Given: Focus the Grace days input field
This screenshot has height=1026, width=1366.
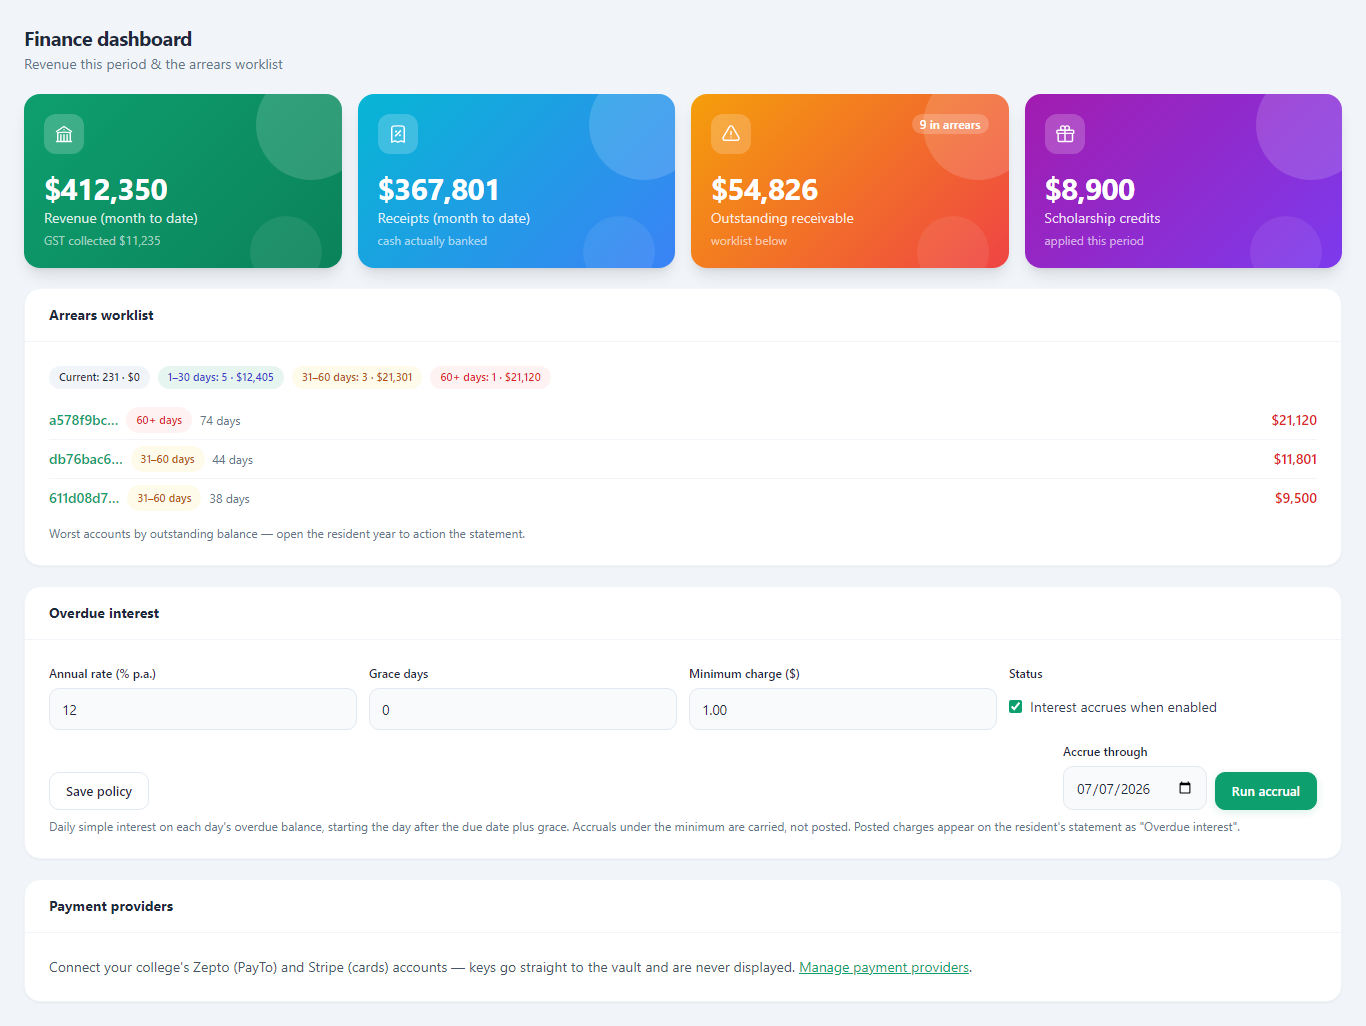Looking at the screenshot, I should pos(523,709).
